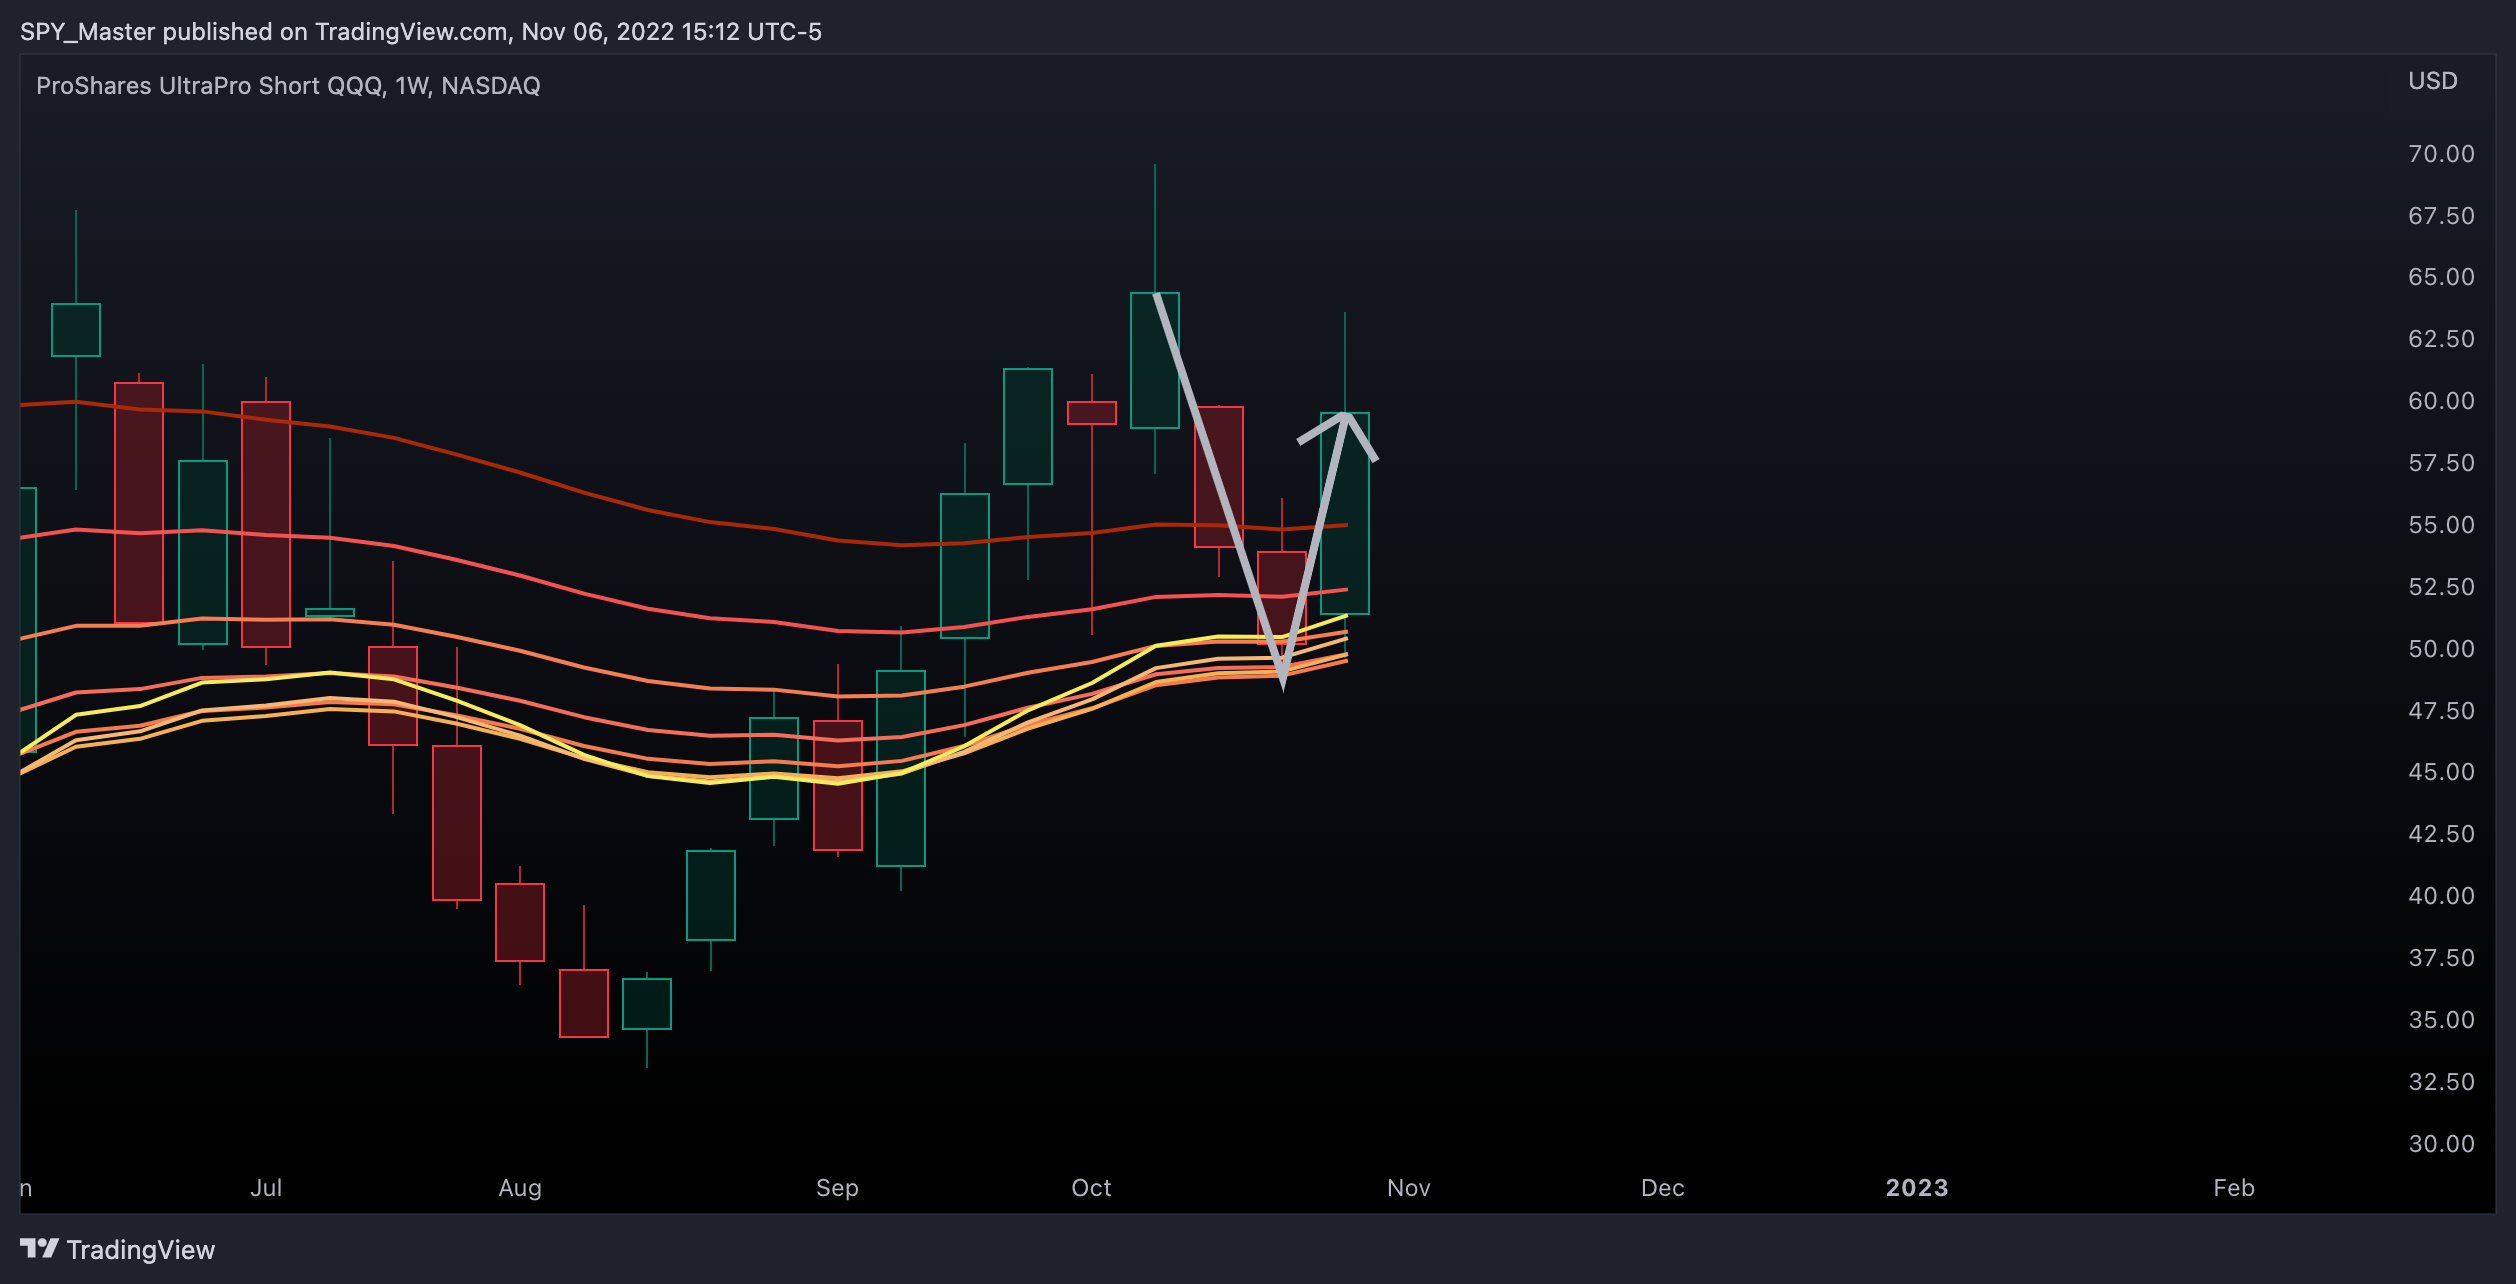Click the 70.00 price axis label
The image size is (2516, 1284).
pyautogui.click(x=2441, y=154)
